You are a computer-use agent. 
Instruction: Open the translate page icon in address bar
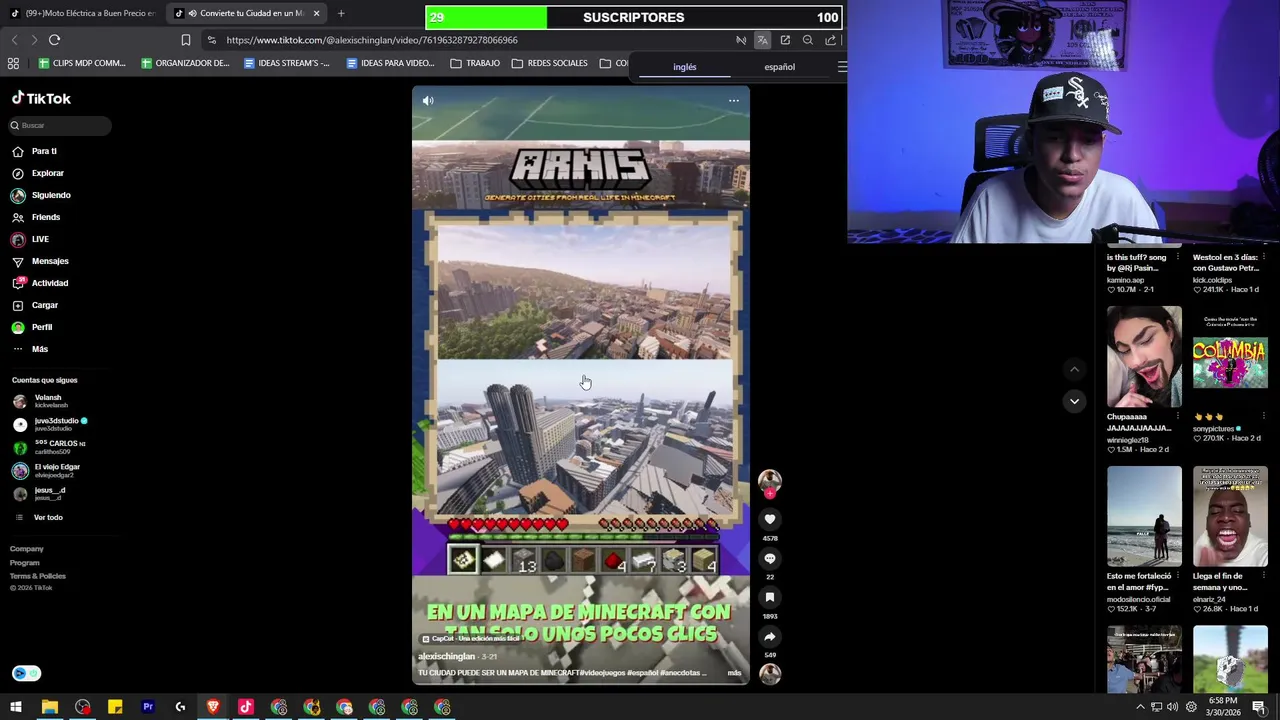(x=762, y=40)
